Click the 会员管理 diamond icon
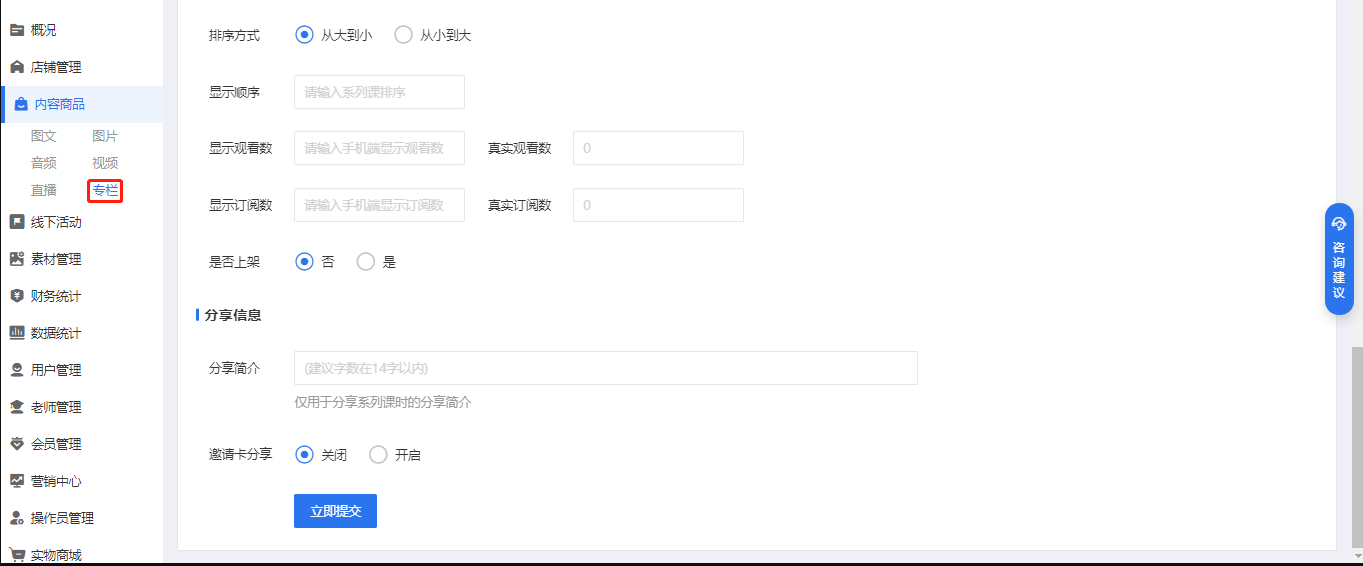This screenshot has width=1363, height=566. pos(17,444)
